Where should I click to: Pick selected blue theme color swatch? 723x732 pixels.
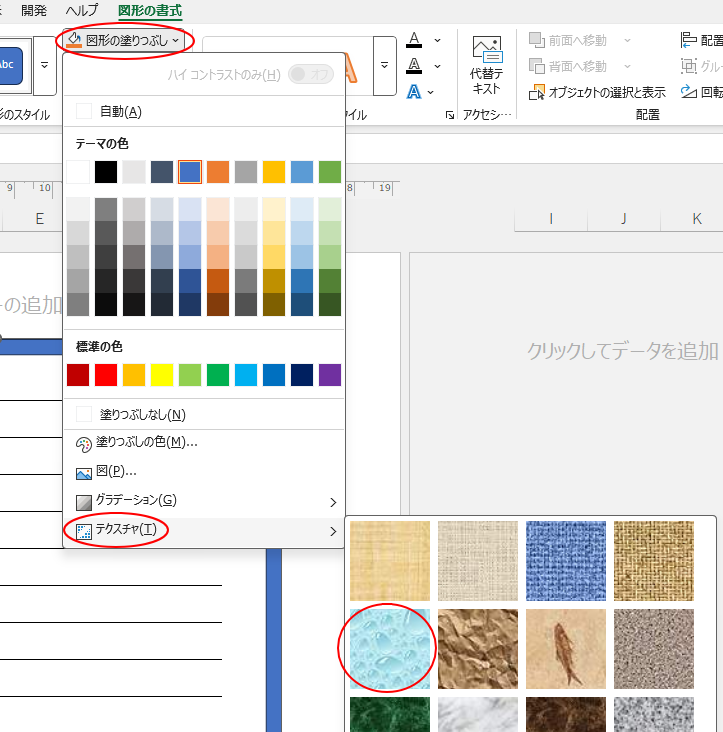point(190,172)
